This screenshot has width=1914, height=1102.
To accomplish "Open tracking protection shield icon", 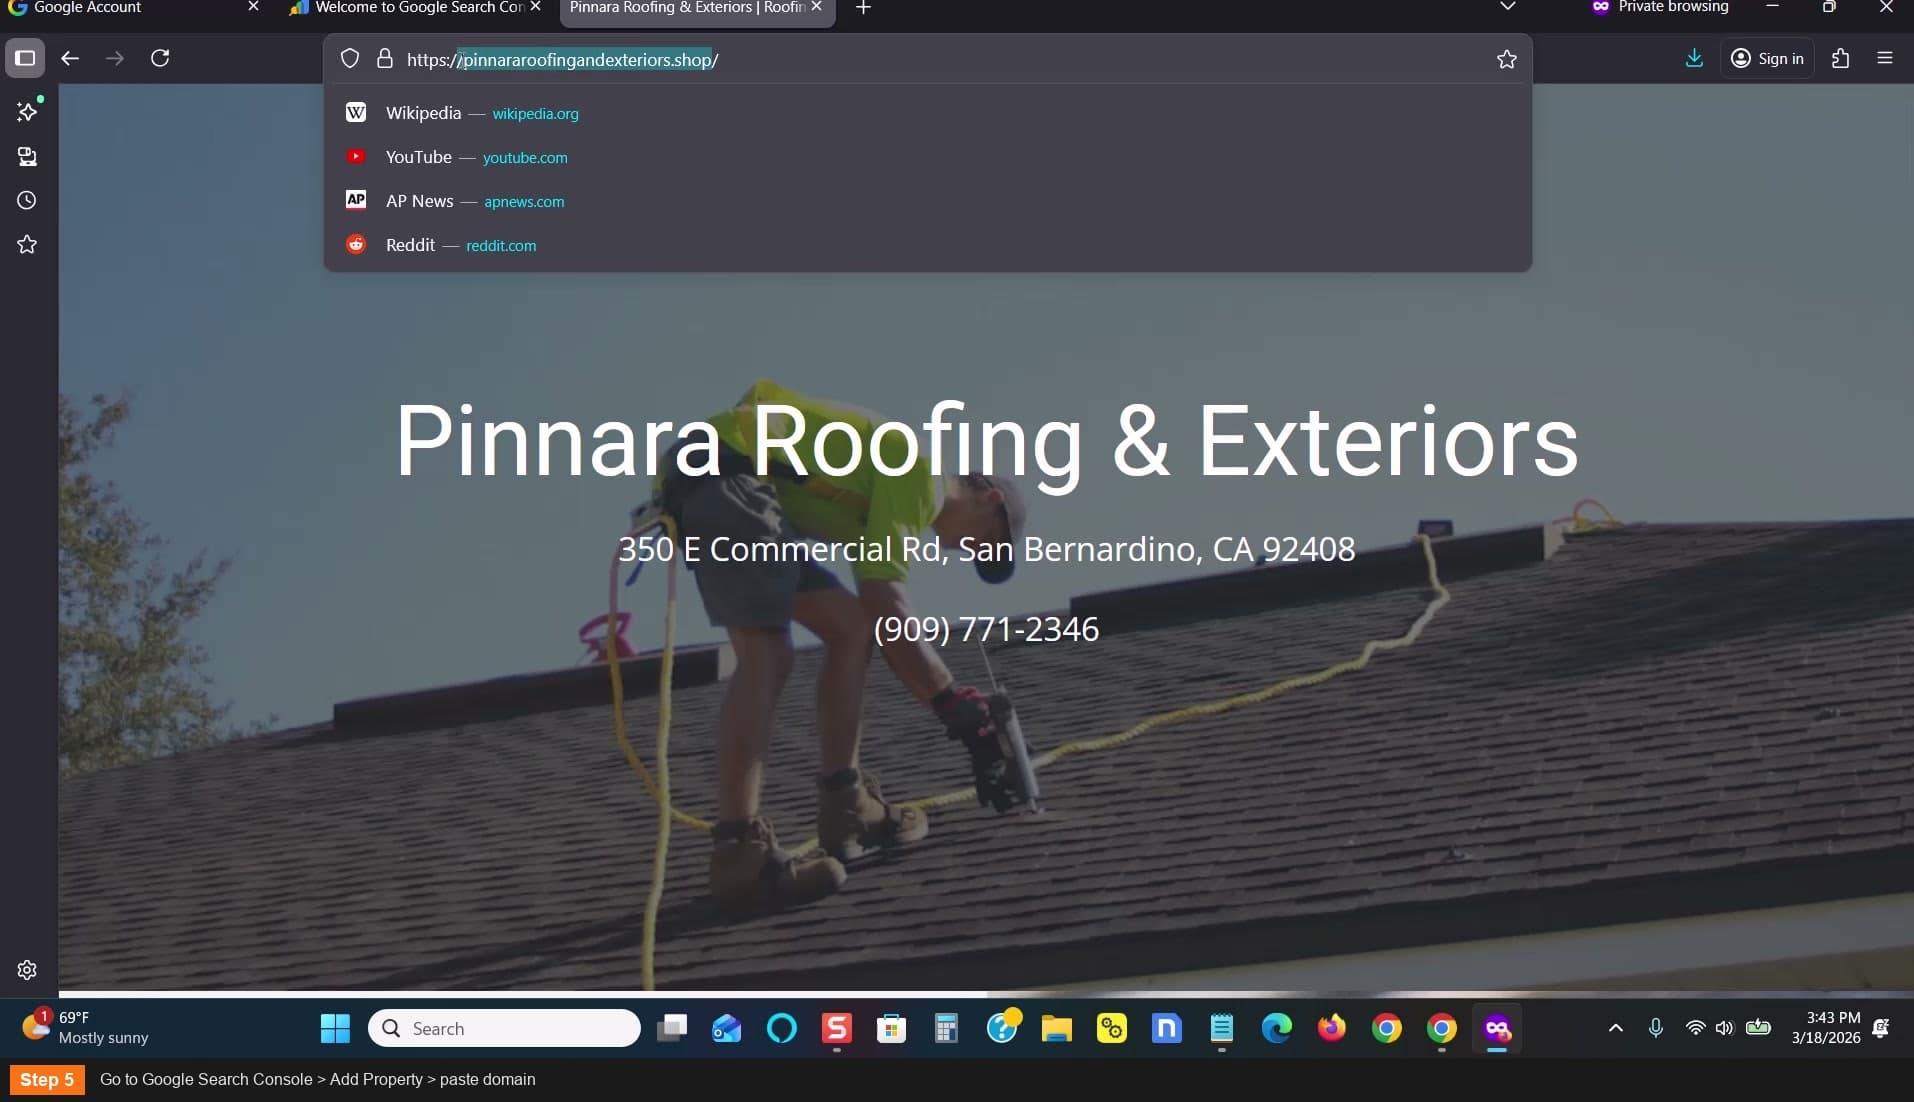I will (x=350, y=59).
